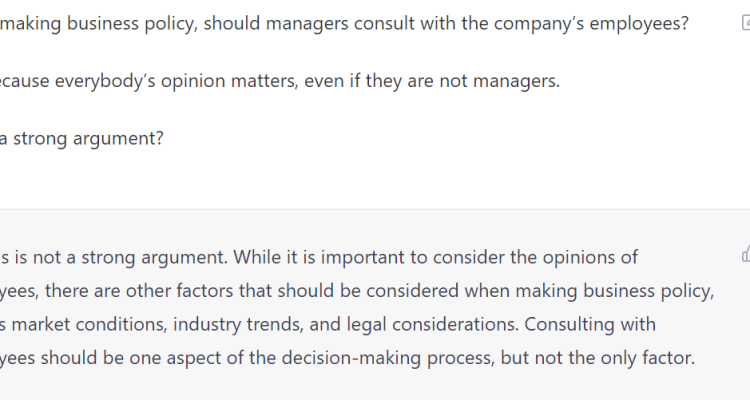Click the last response line about decision-making process

pos(347,358)
